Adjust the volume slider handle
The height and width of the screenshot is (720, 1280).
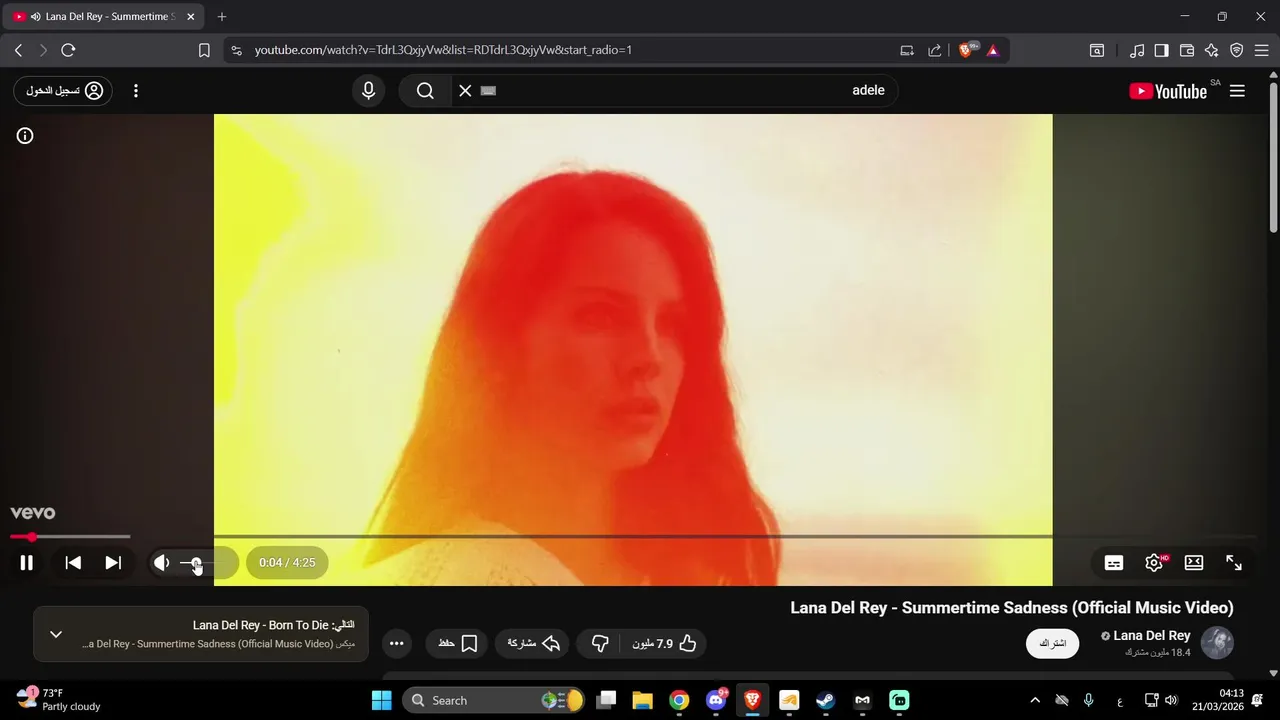click(196, 563)
